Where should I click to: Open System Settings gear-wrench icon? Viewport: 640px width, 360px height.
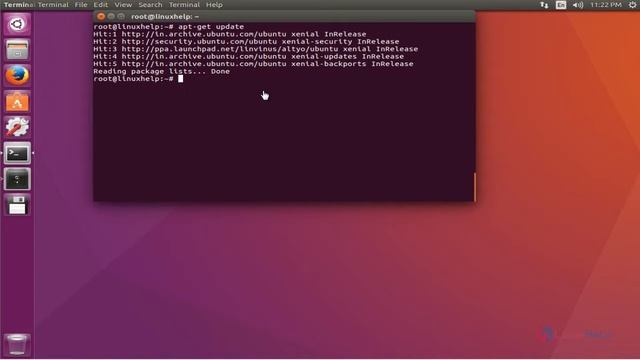click(17, 127)
